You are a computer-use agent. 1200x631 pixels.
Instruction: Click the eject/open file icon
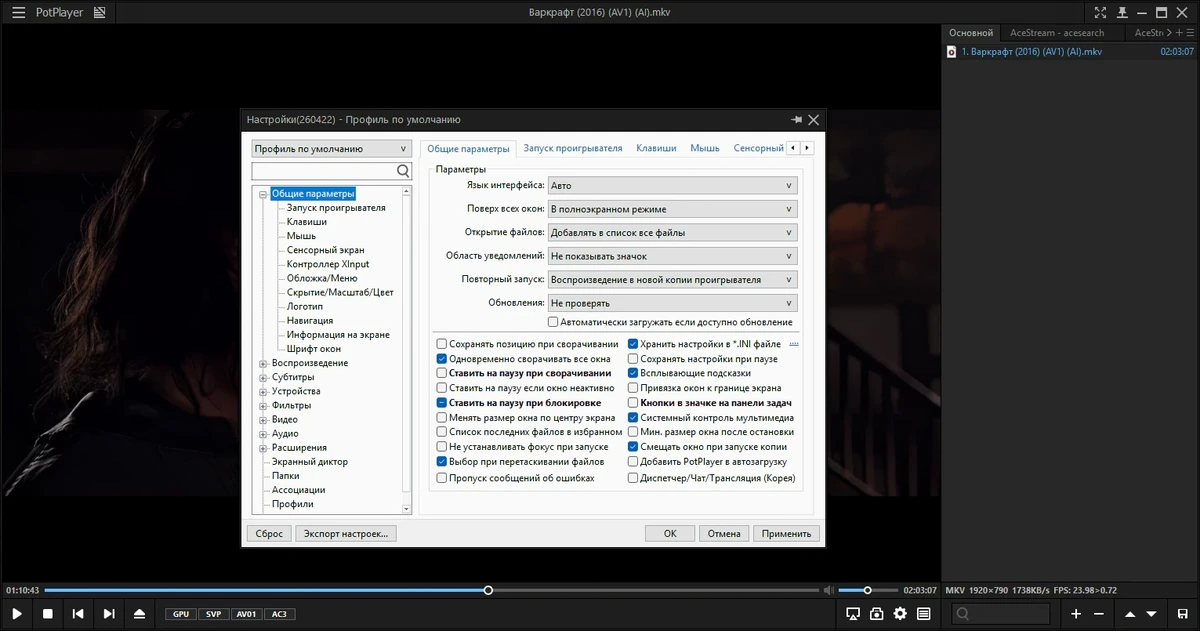140,614
